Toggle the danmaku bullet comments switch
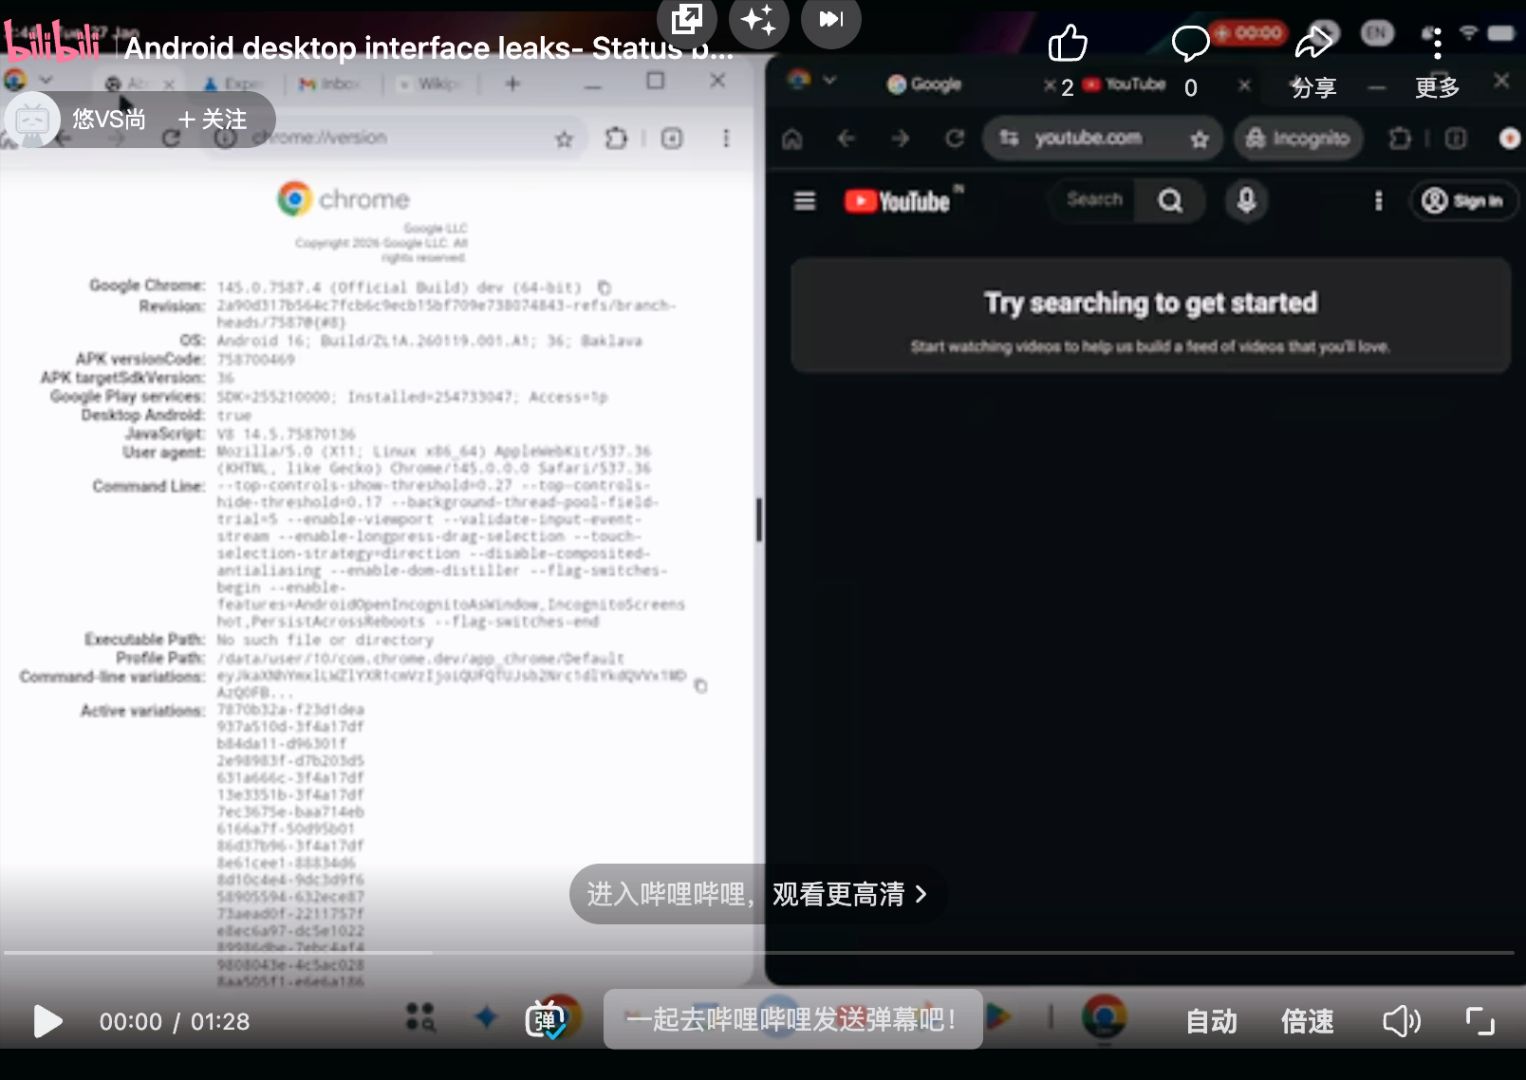Screen dimensions: 1526x1080 (546, 1020)
